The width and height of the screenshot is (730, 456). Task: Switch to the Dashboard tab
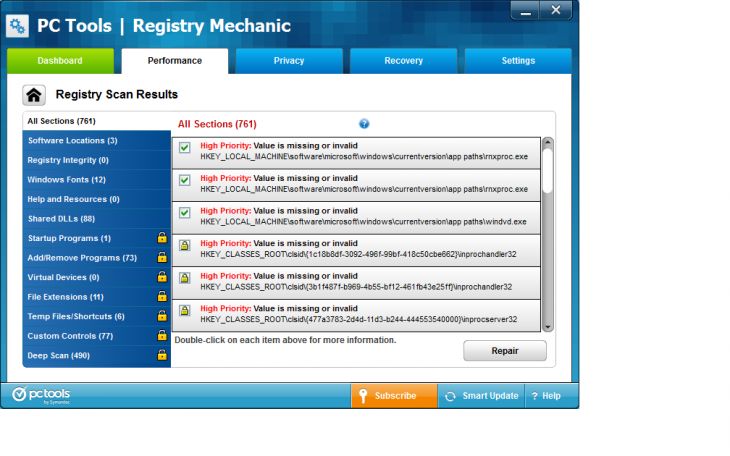click(60, 61)
